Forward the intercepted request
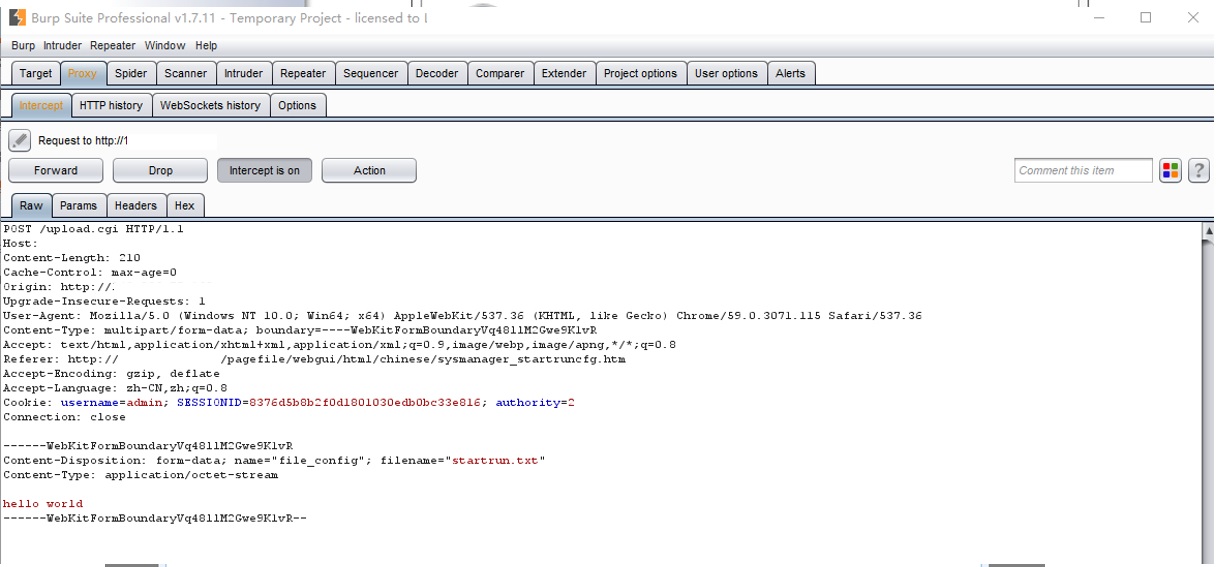This screenshot has width=1219, height=567. point(56,171)
